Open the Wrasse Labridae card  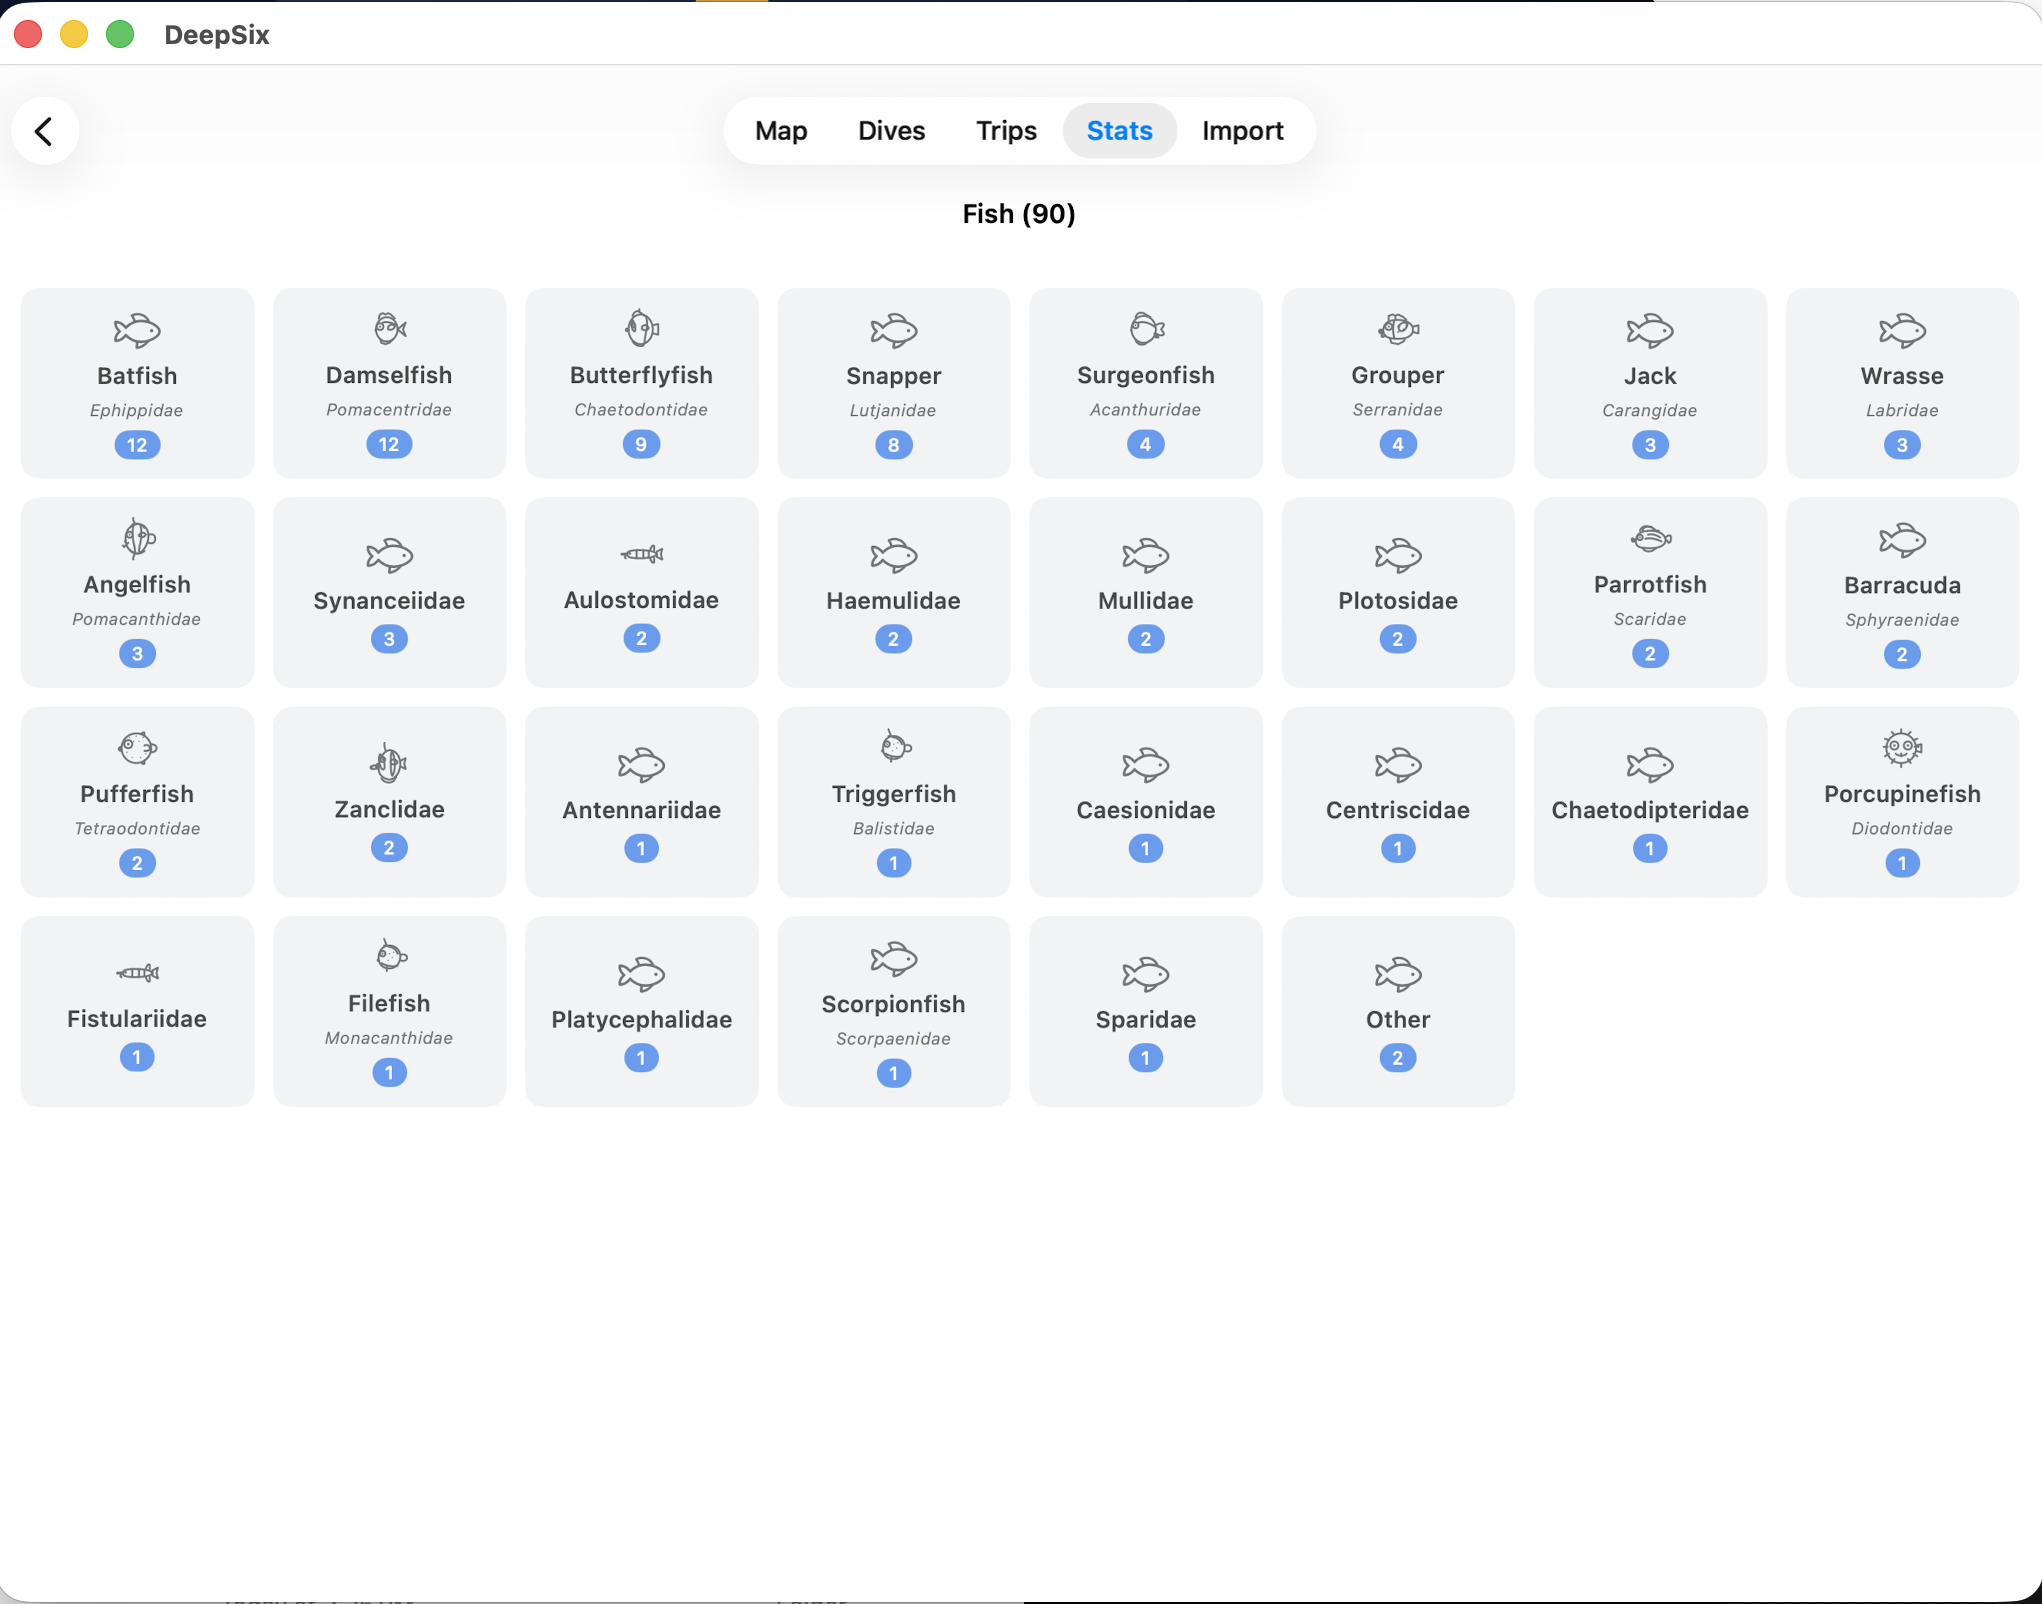click(1902, 383)
